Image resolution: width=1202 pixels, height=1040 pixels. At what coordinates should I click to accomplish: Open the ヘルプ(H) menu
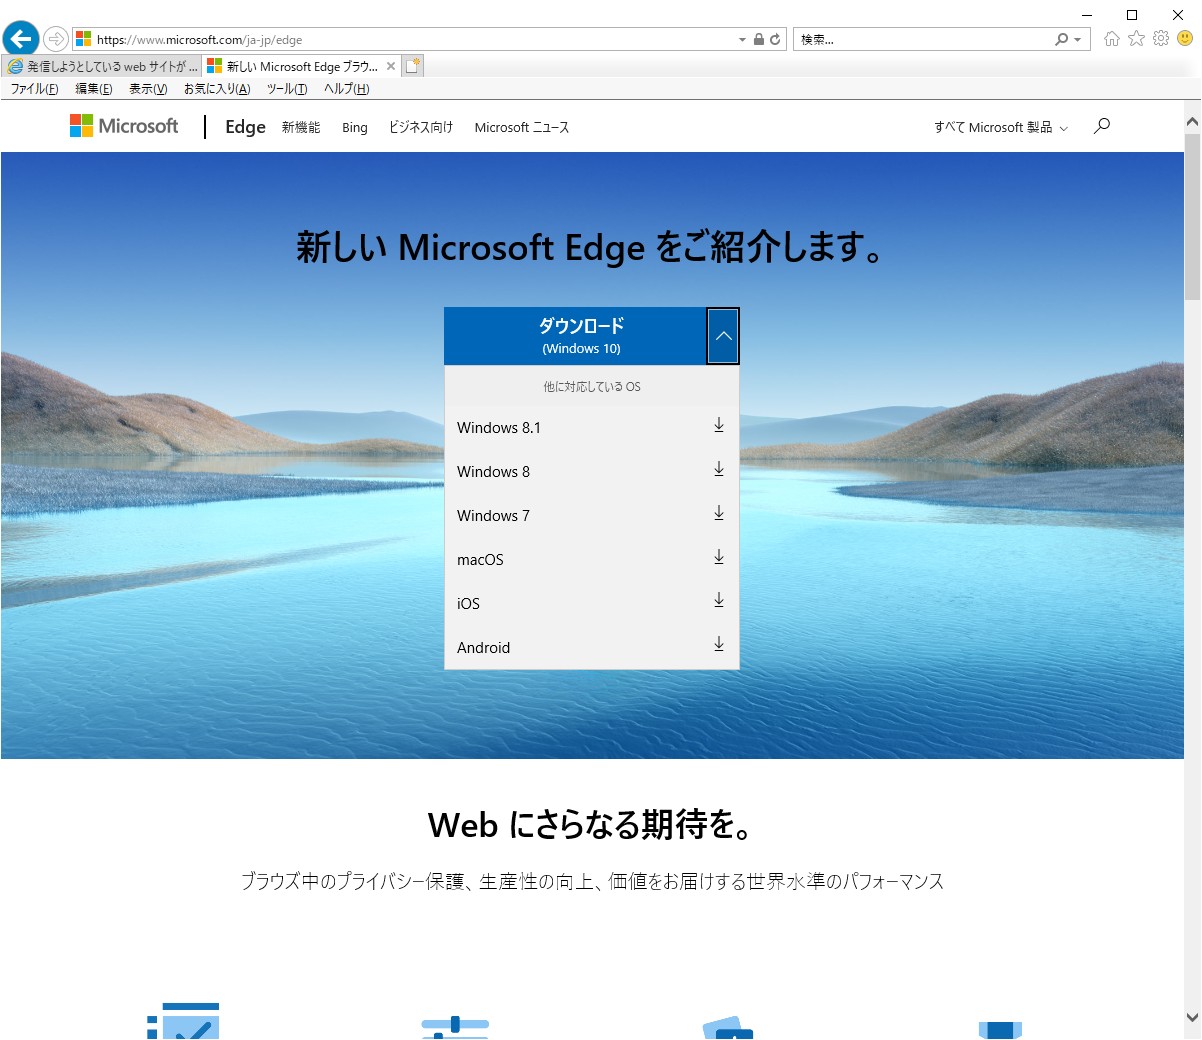347,89
